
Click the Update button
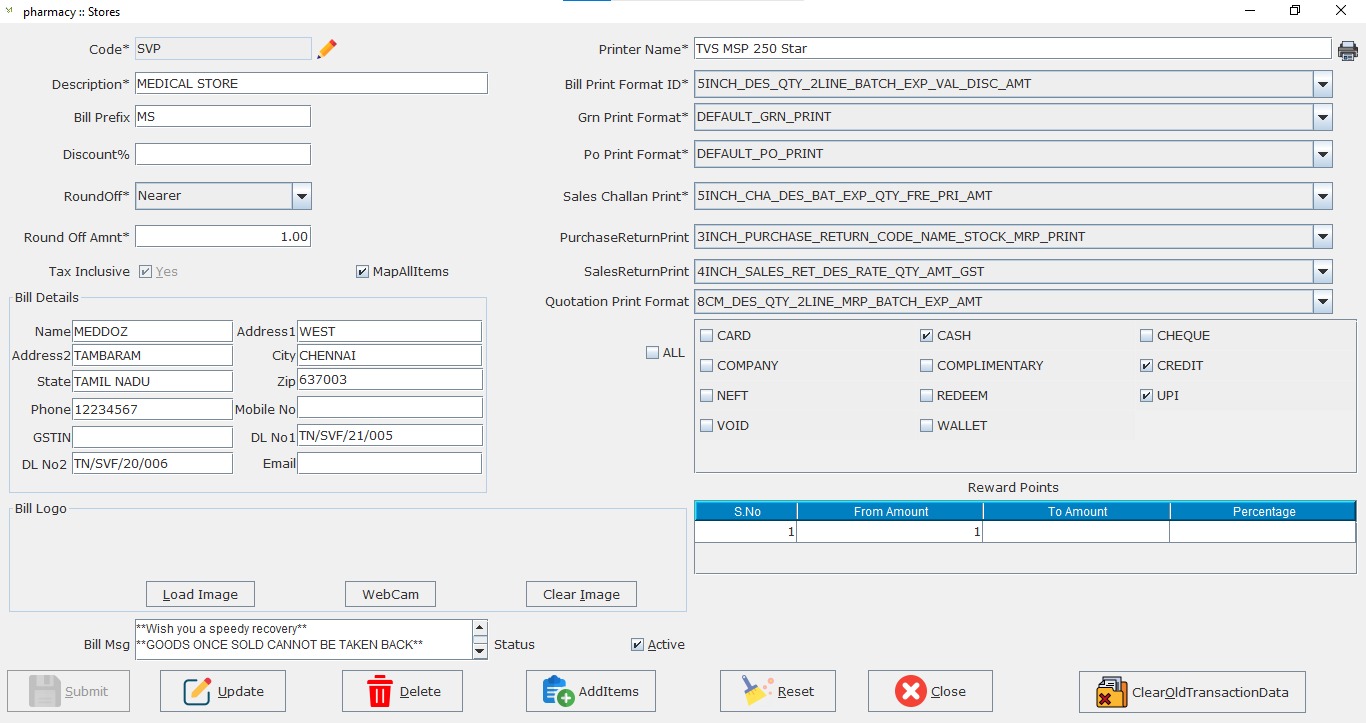(x=223, y=691)
